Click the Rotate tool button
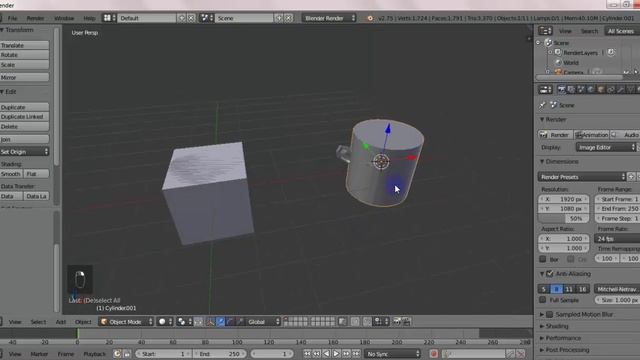This screenshot has height=360, width=640. (24, 55)
